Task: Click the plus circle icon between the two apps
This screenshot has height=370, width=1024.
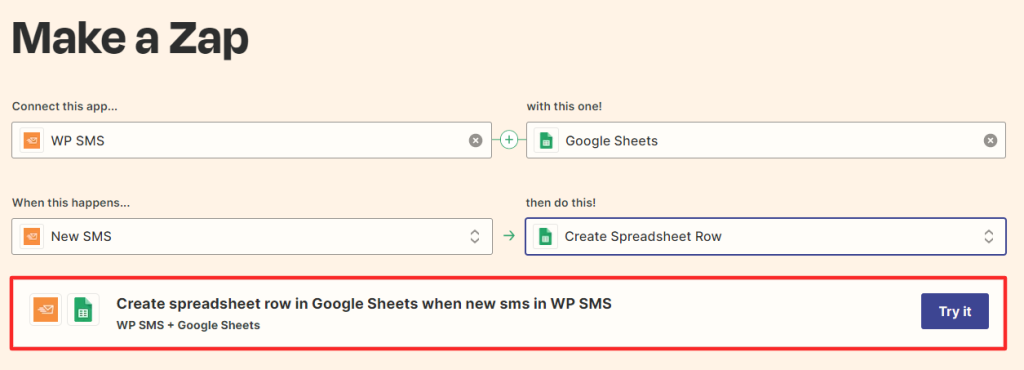Action: [x=509, y=140]
